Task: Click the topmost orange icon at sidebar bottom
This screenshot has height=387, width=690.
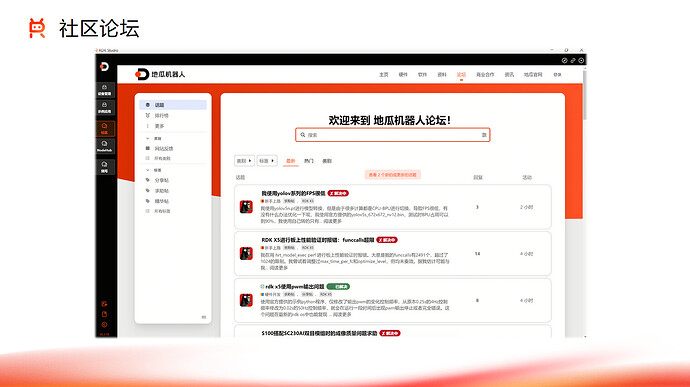Action: pos(104,304)
